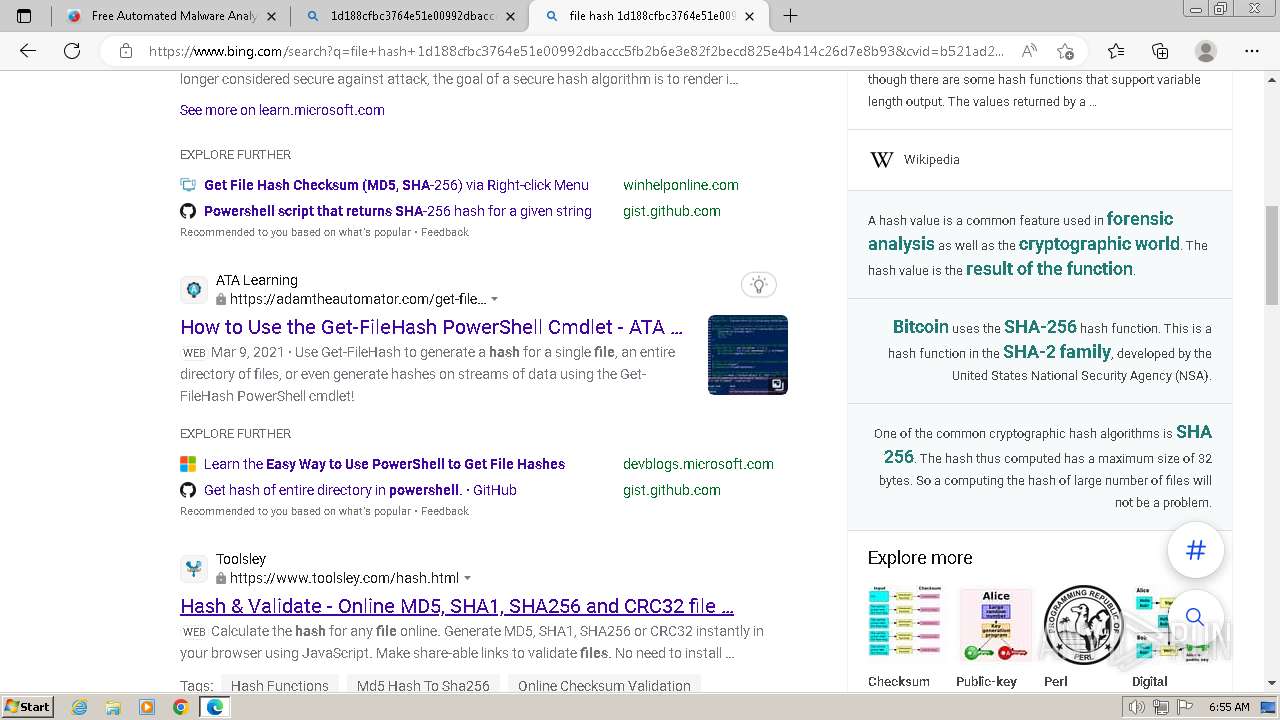
Task: Click the devblogs.microsoft.com domain link
Action: click(x=698, y=464)
